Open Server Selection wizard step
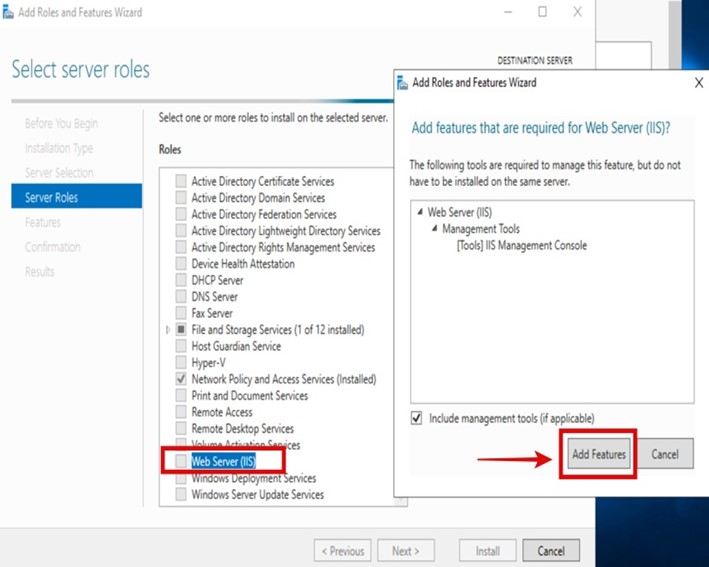709x567 pixels. click(x=59, y=173)
